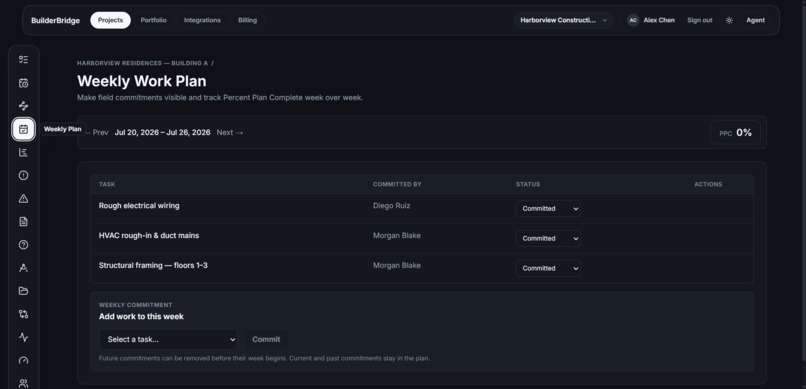Open status dropdown for Rough electrical wiring
Screen dimensions: 806x389
pos(548,209)
